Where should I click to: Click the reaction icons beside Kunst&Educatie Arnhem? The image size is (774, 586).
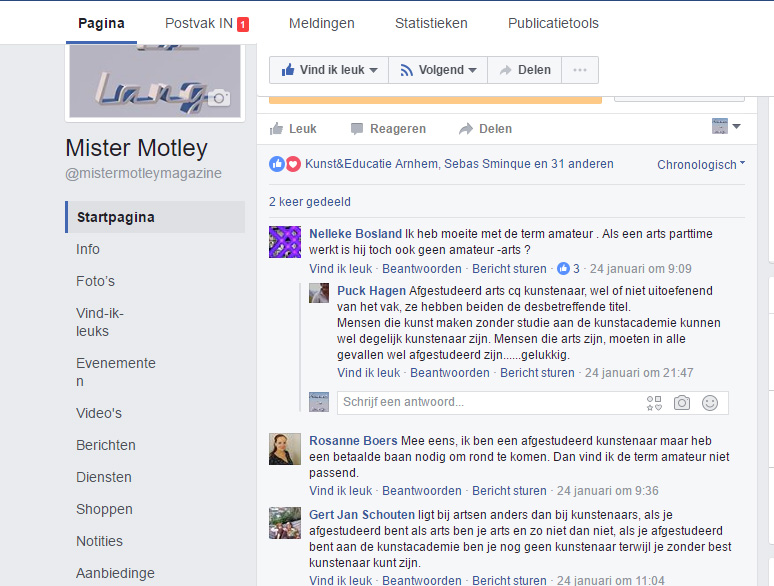pyautogui.click(x=284, y=164)
